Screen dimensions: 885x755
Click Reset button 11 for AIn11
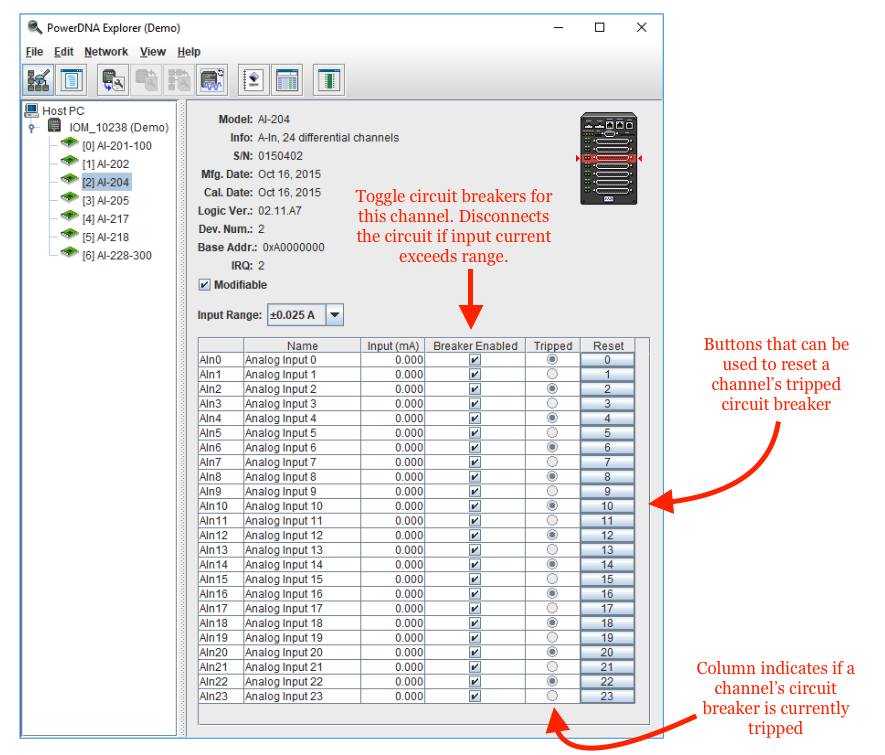[607, 521]
